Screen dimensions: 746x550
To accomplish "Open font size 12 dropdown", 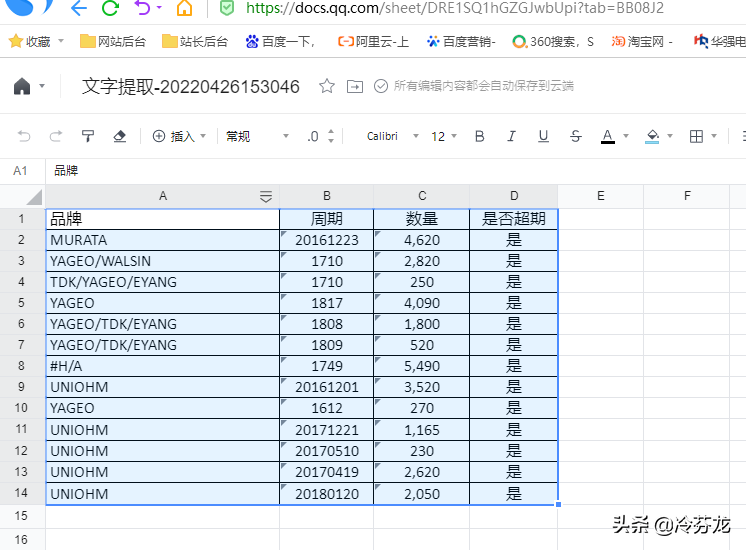I will [444, 137].
